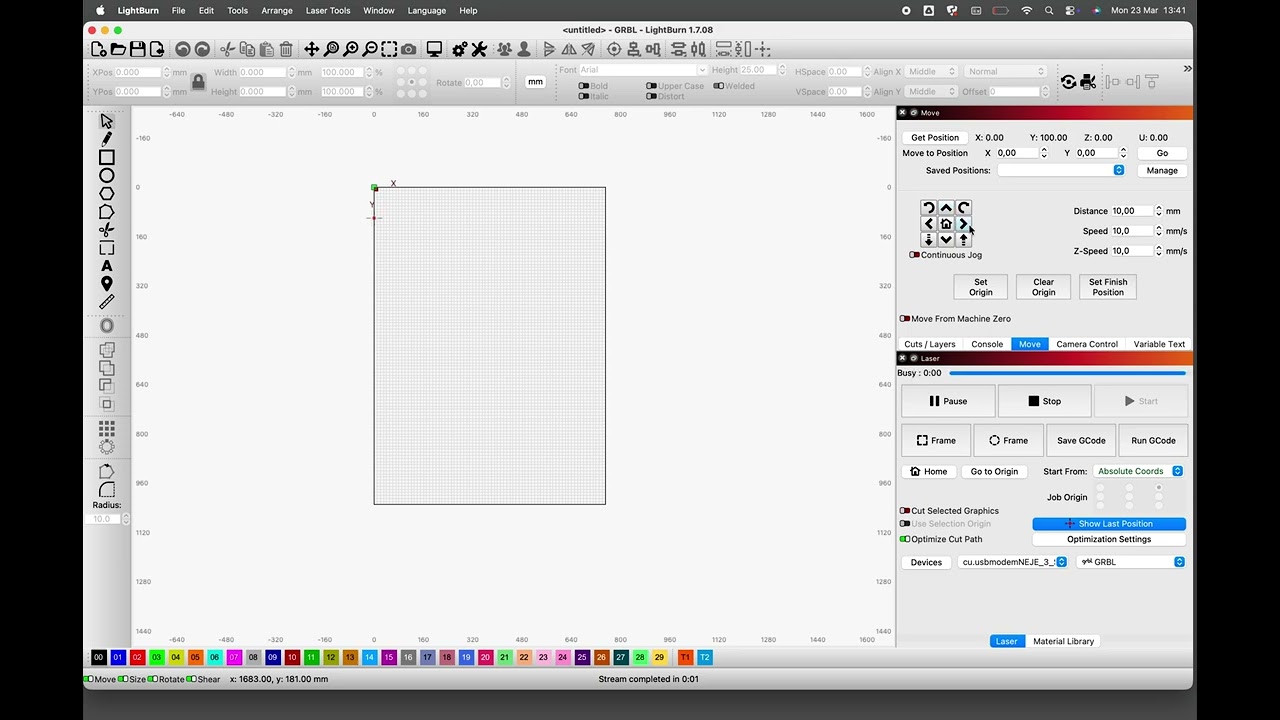
Task: Select the blue 01 layer color swatch
Action: click(118, 657)
